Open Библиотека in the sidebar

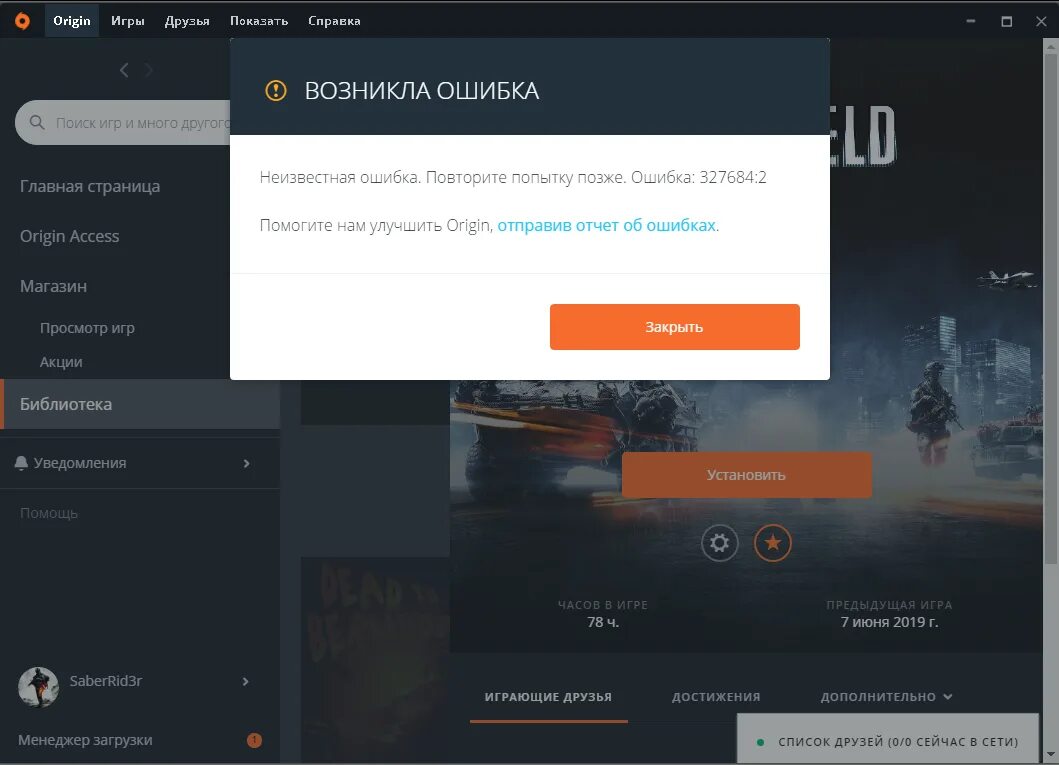140,404
